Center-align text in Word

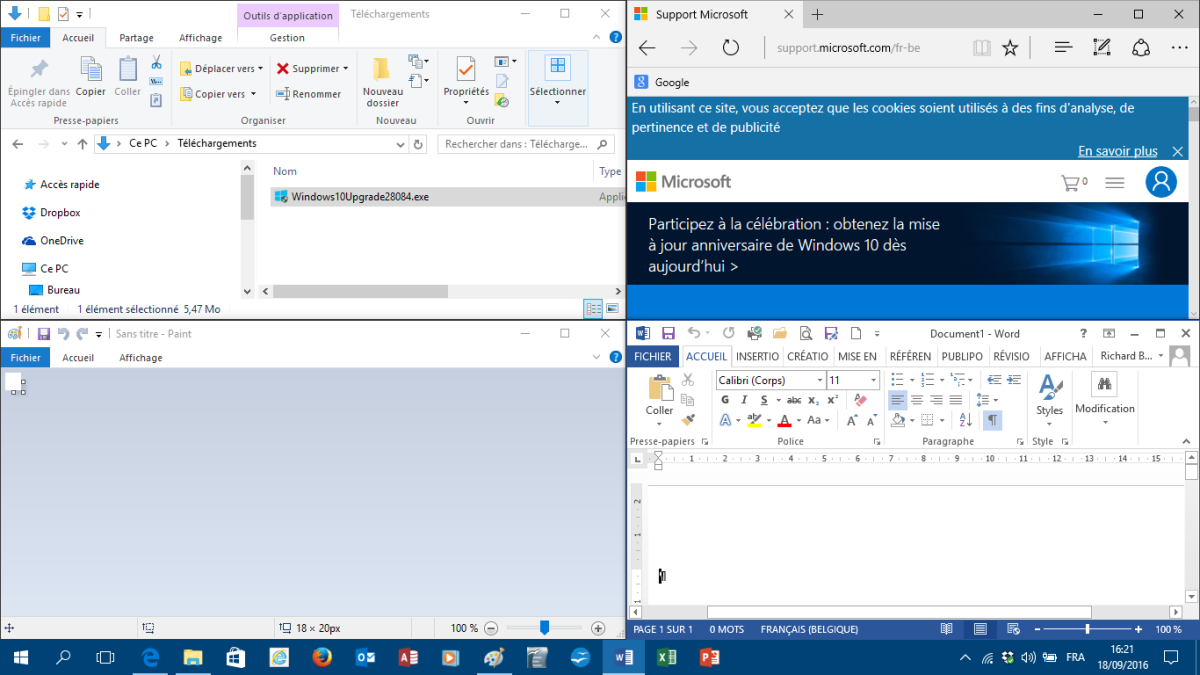(916, 400)
